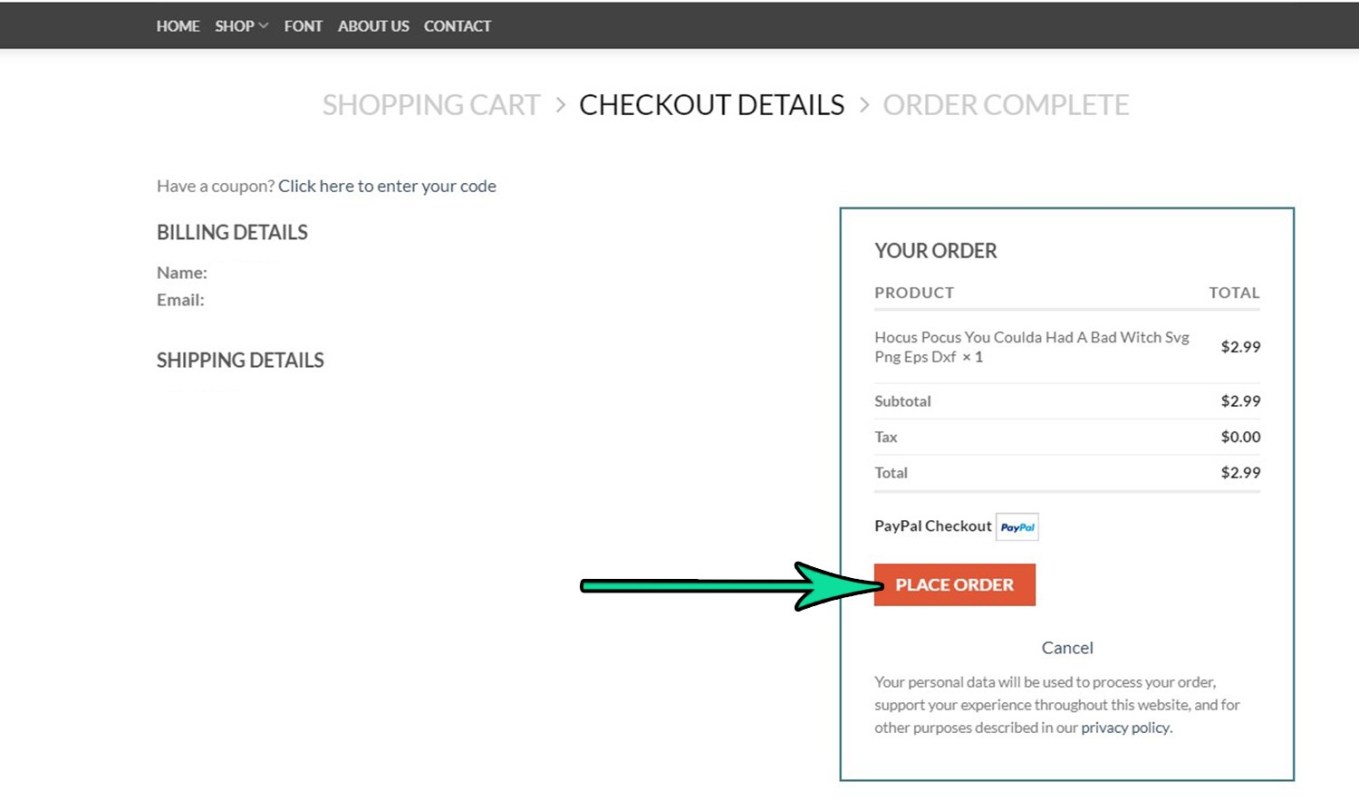Select the PayPal Checkout payment label
The height and width of the screenshot is (800, 1359).
[x=933, y=526]
